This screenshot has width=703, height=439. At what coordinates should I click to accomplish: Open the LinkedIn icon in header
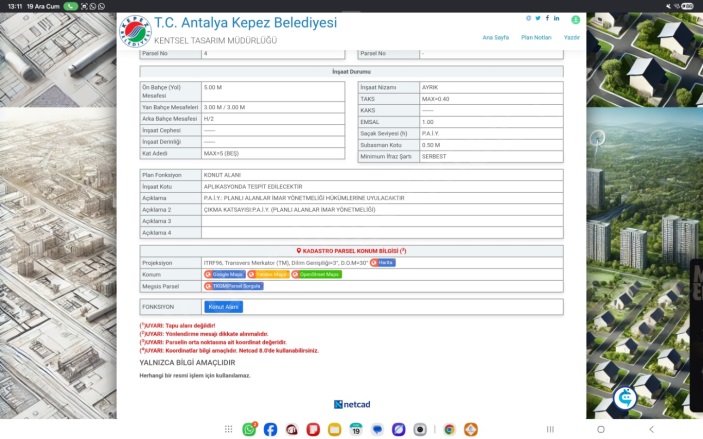(557, 18)
